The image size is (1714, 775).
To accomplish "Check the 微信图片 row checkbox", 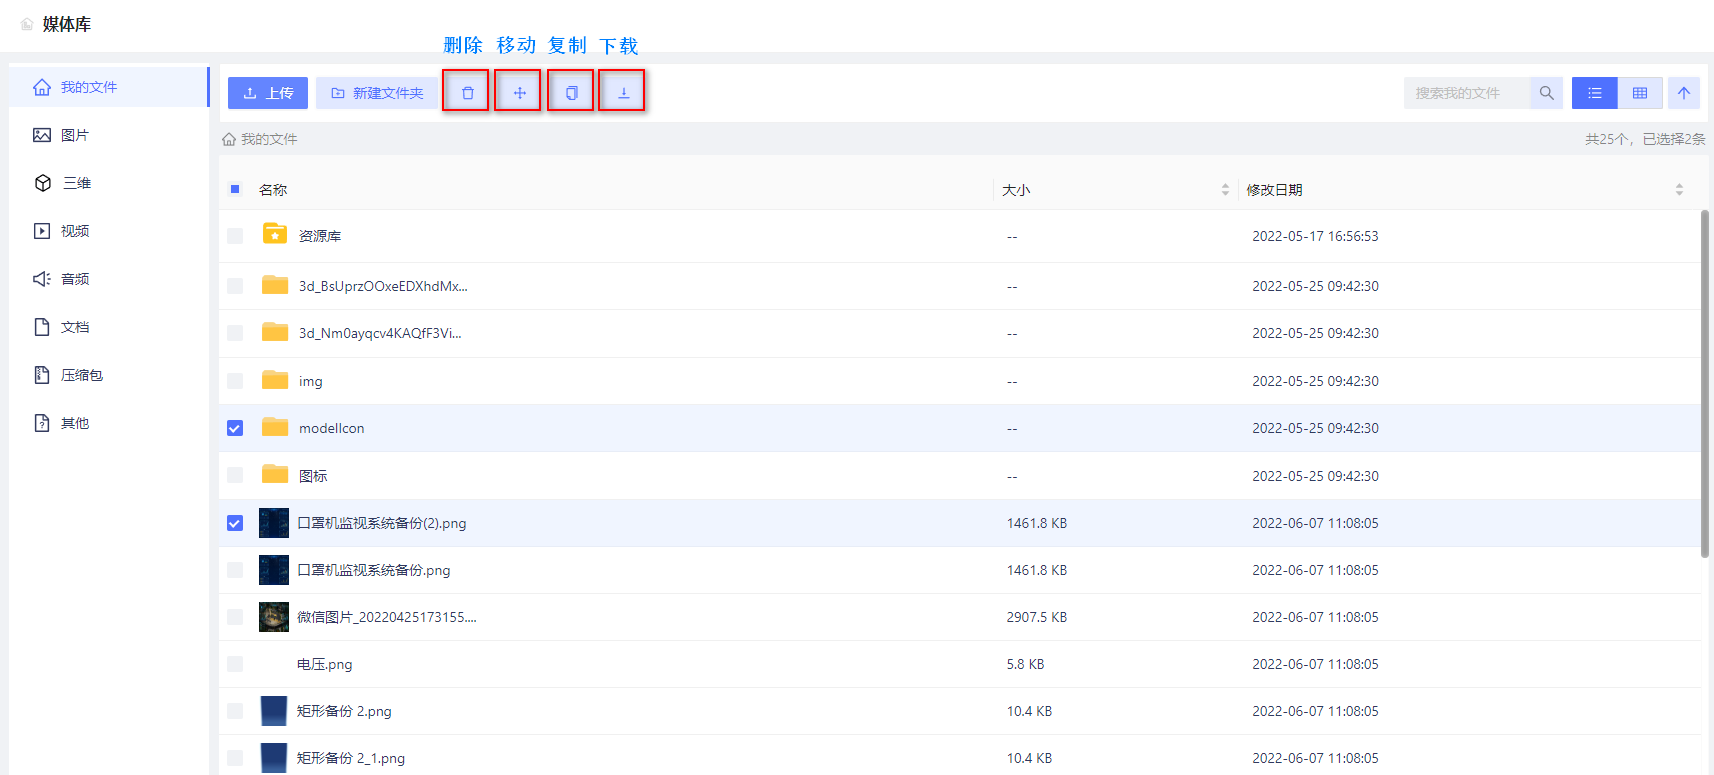I will (235, 617).
